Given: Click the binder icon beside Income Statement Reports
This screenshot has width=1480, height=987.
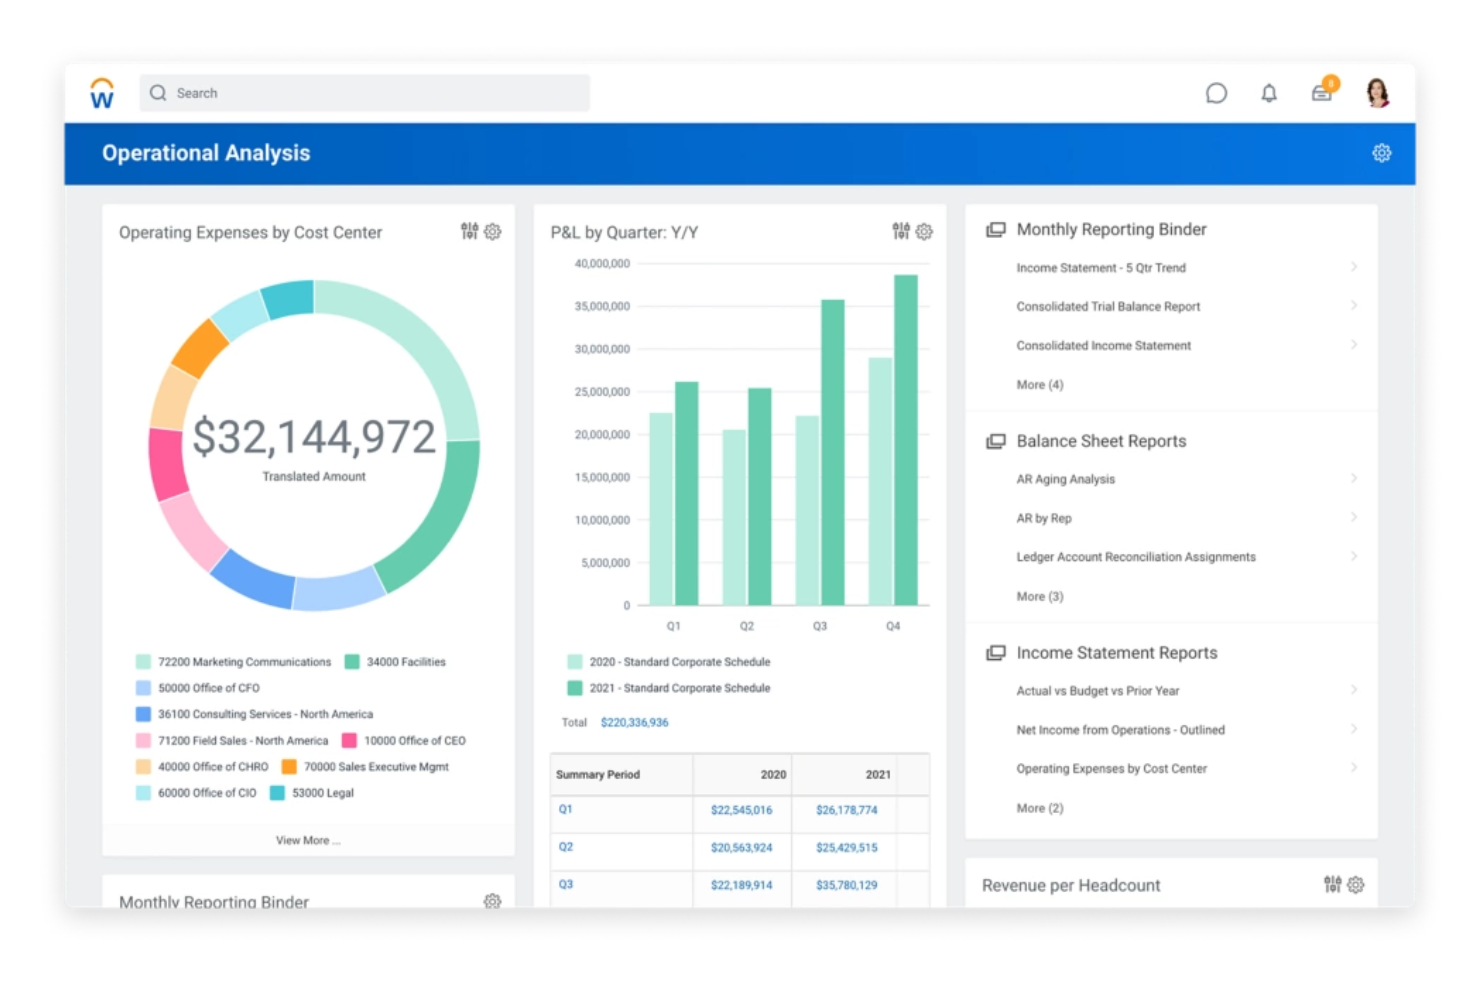Looking at the screenshot, I should pos(996,652).
